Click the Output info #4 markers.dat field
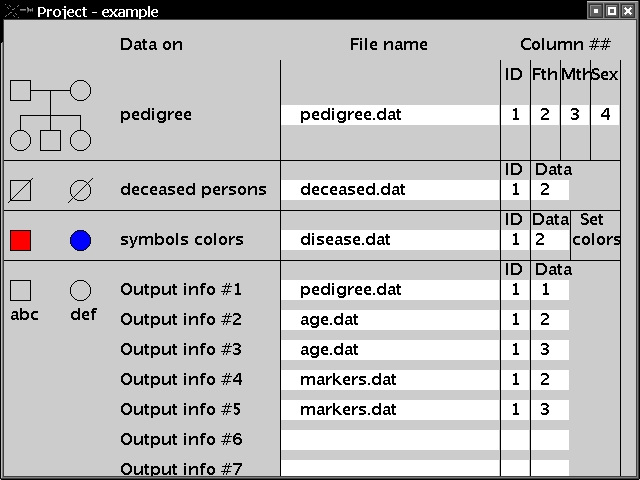The height and width of the screenshot is (480, 640). 390,380
